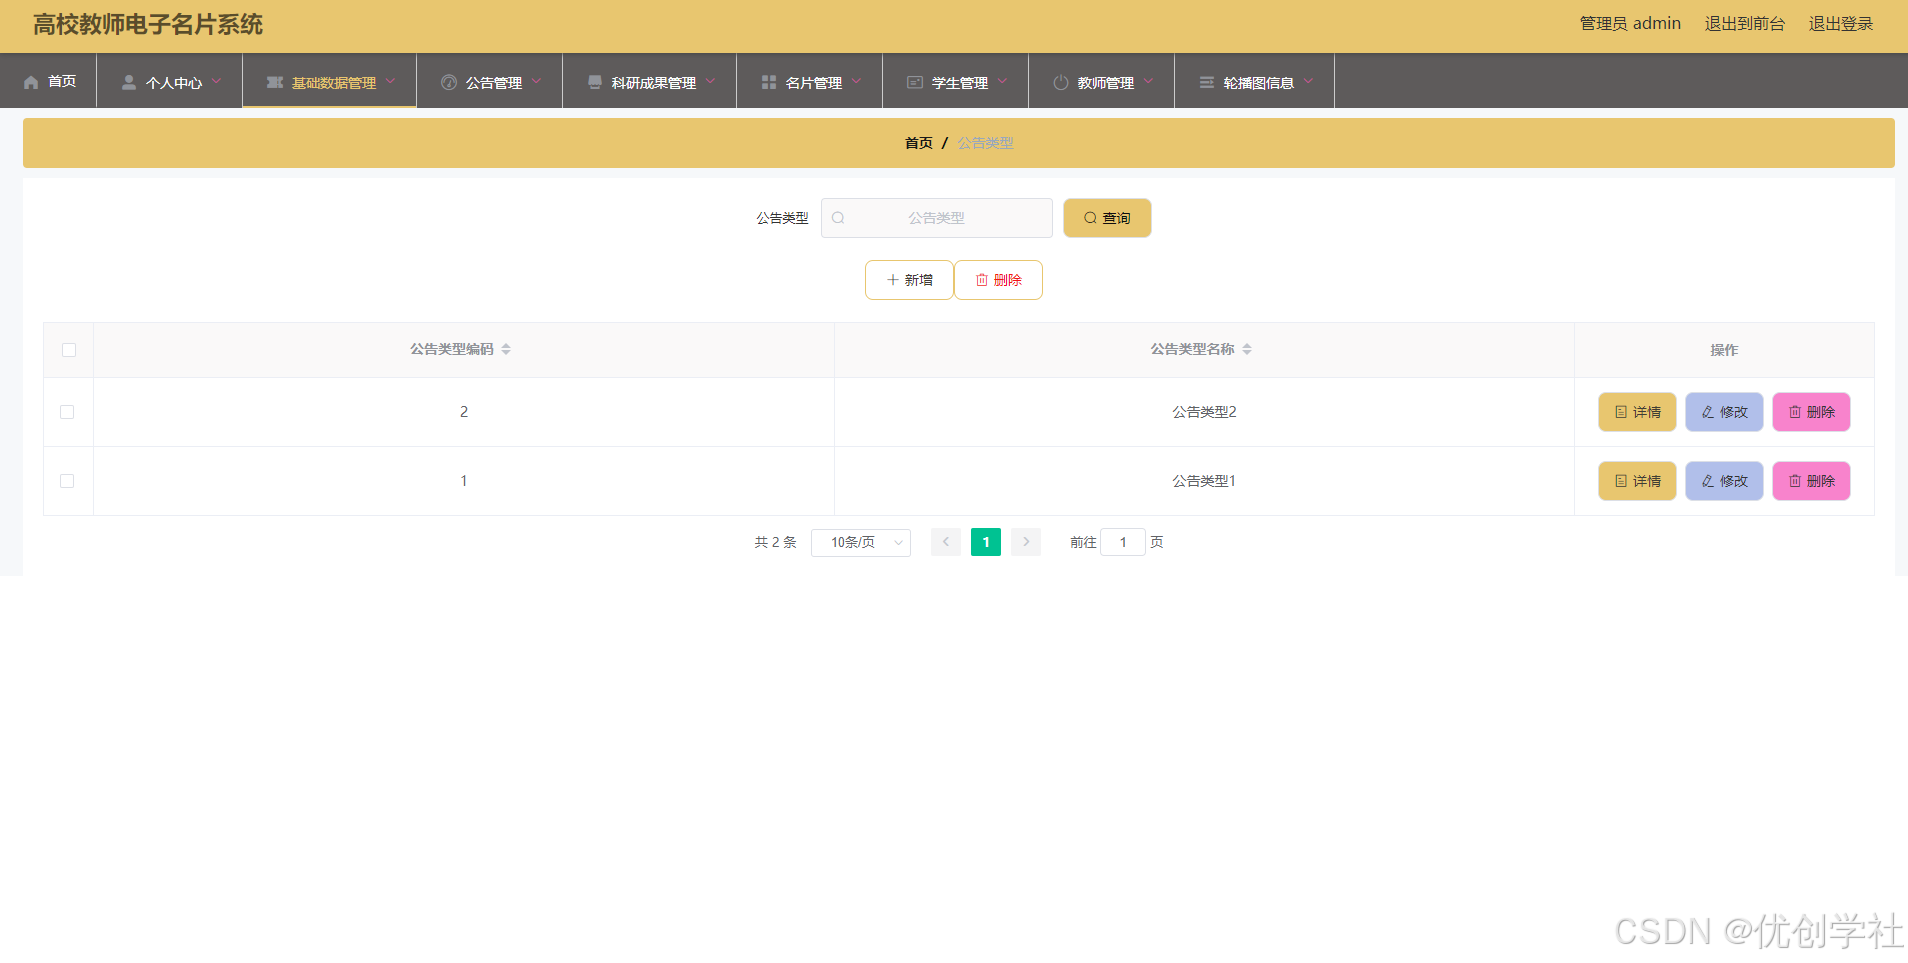Click the 公告类型 search input field
This screenshot has width=1908, height=963.
(937, 218)
